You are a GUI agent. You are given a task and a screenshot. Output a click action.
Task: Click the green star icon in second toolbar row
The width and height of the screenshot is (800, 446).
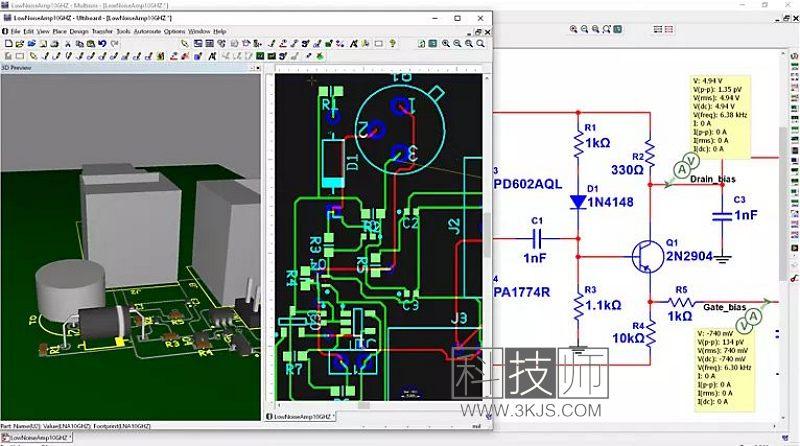click(x=320, y=56)
